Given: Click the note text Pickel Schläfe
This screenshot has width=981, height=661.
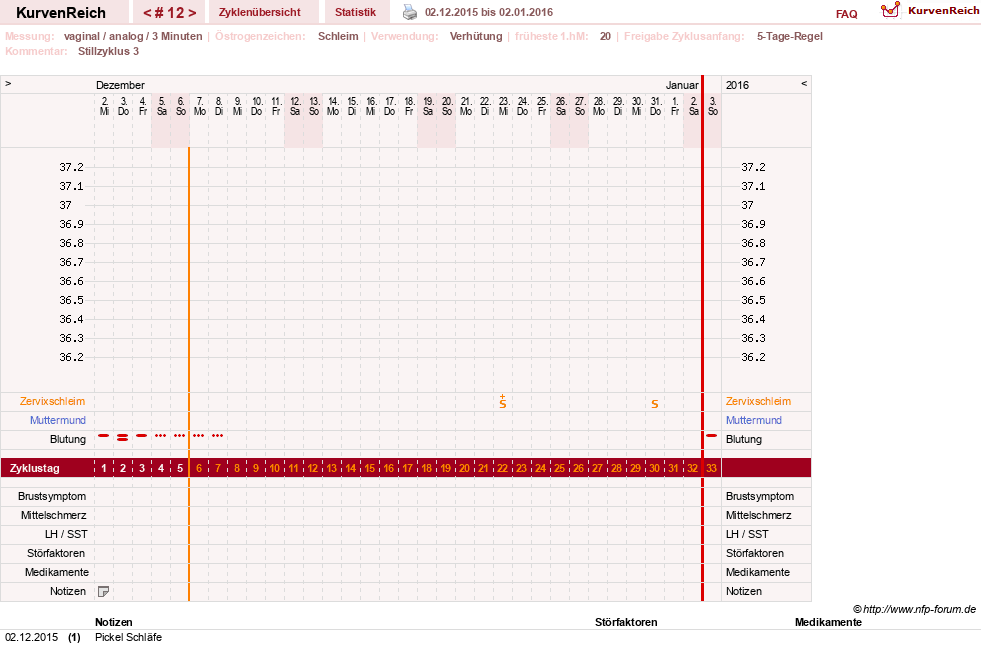Looking at the screenshot, I should 128,637.
